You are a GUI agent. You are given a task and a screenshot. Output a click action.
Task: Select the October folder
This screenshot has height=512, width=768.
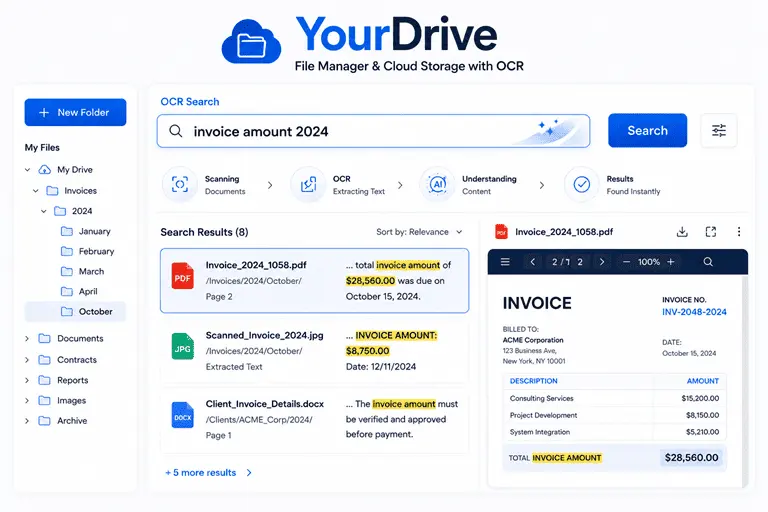tap(75, 312)
